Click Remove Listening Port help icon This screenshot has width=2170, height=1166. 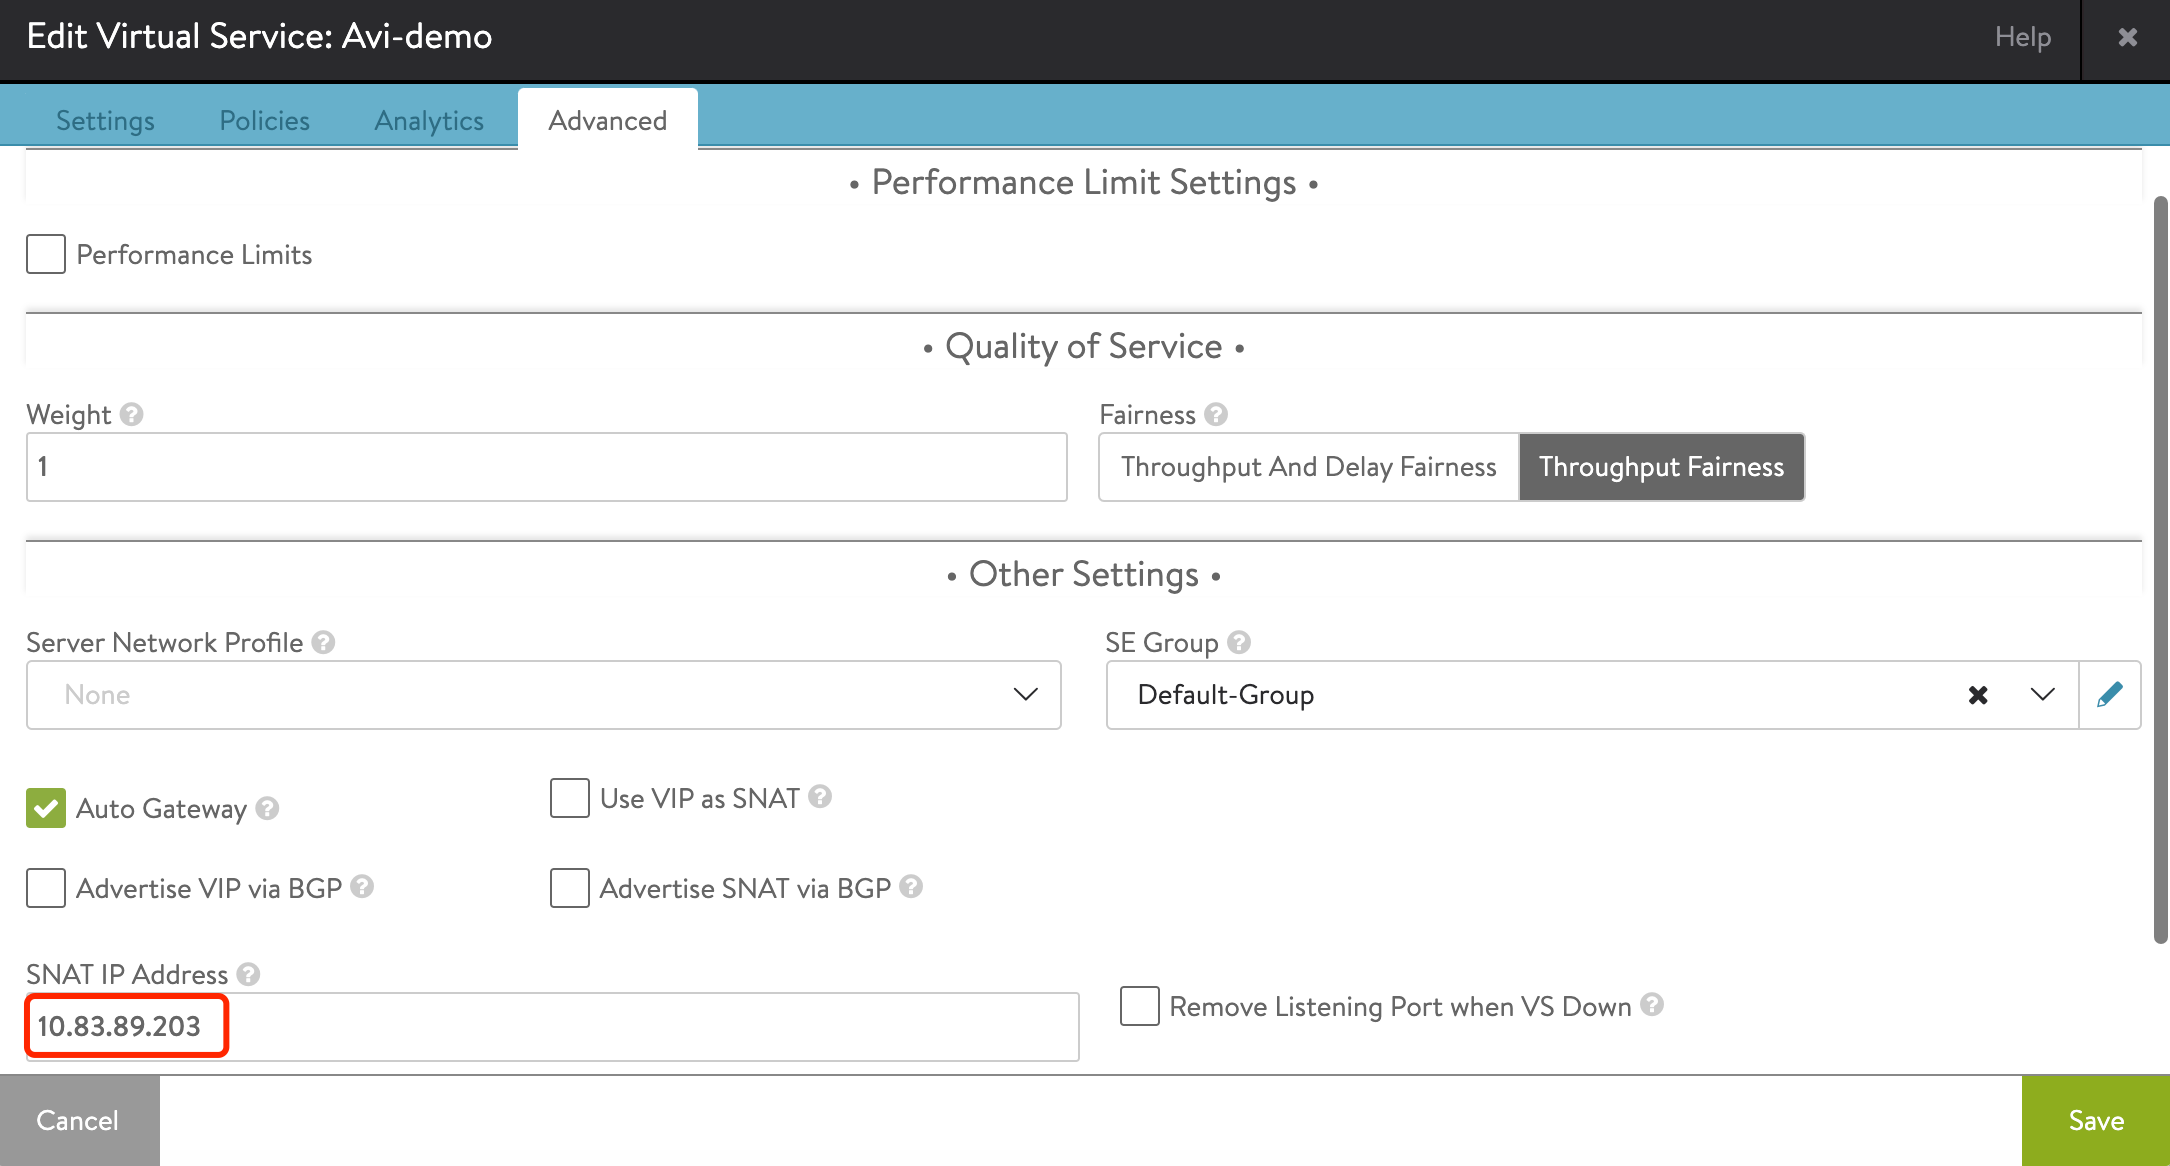1652,1004
